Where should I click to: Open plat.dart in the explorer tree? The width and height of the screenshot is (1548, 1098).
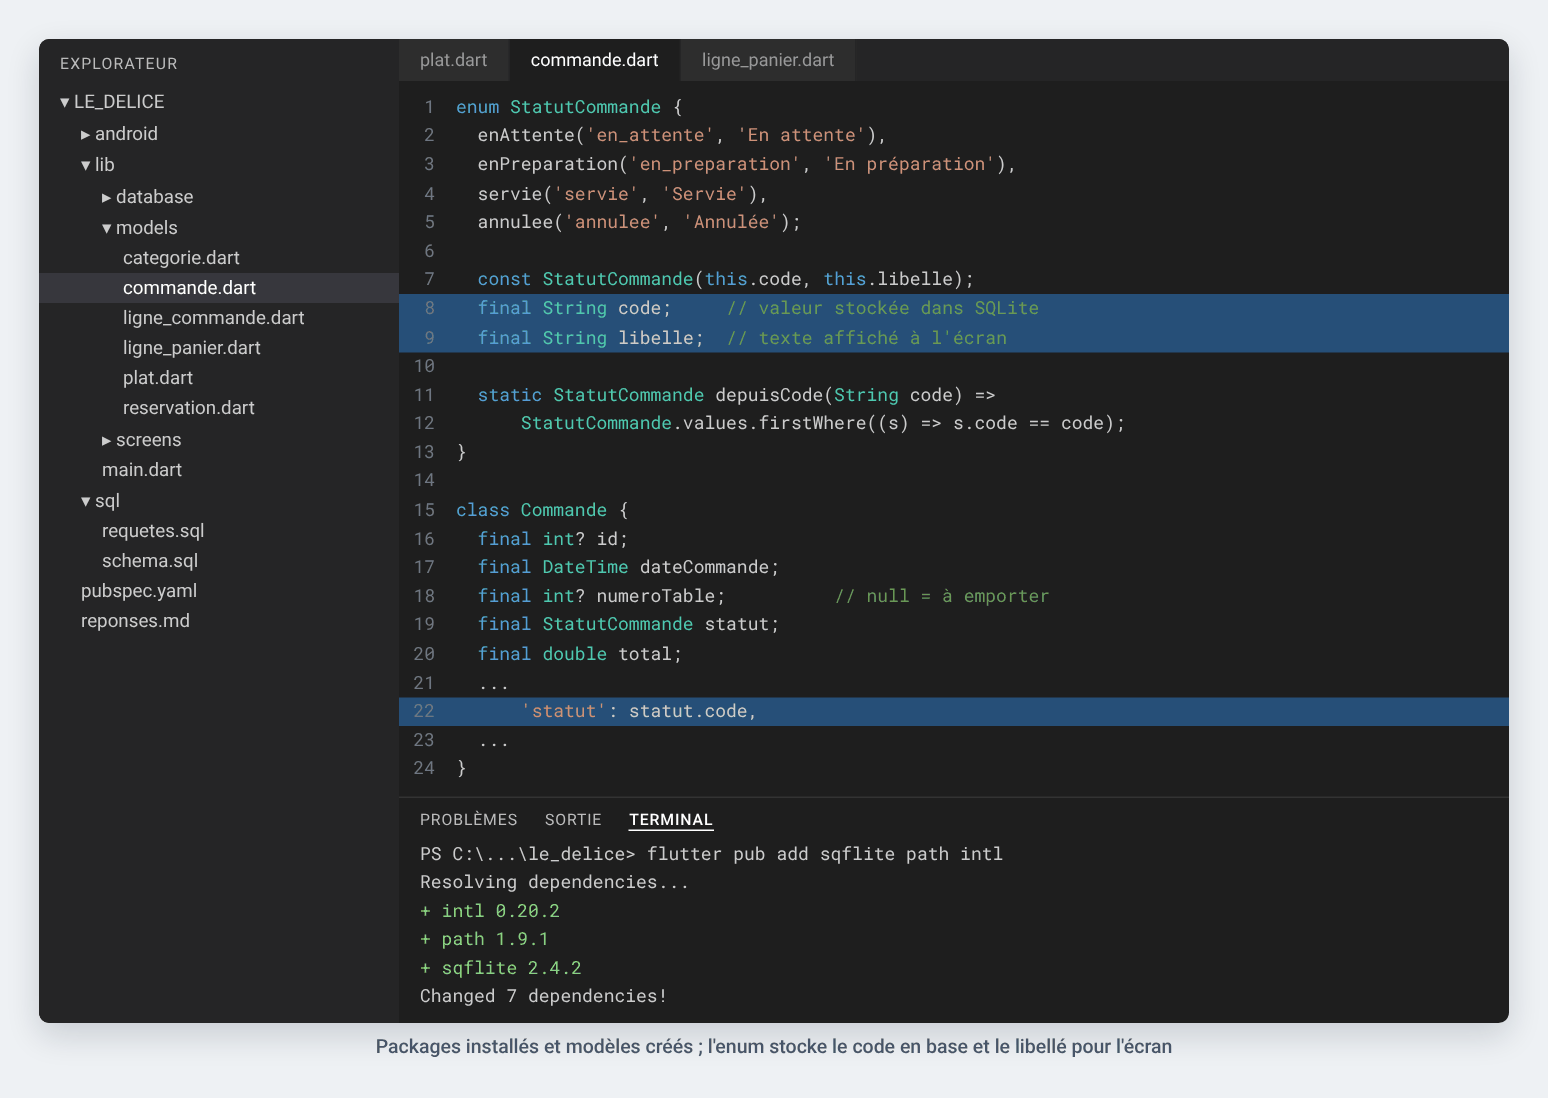219,378
